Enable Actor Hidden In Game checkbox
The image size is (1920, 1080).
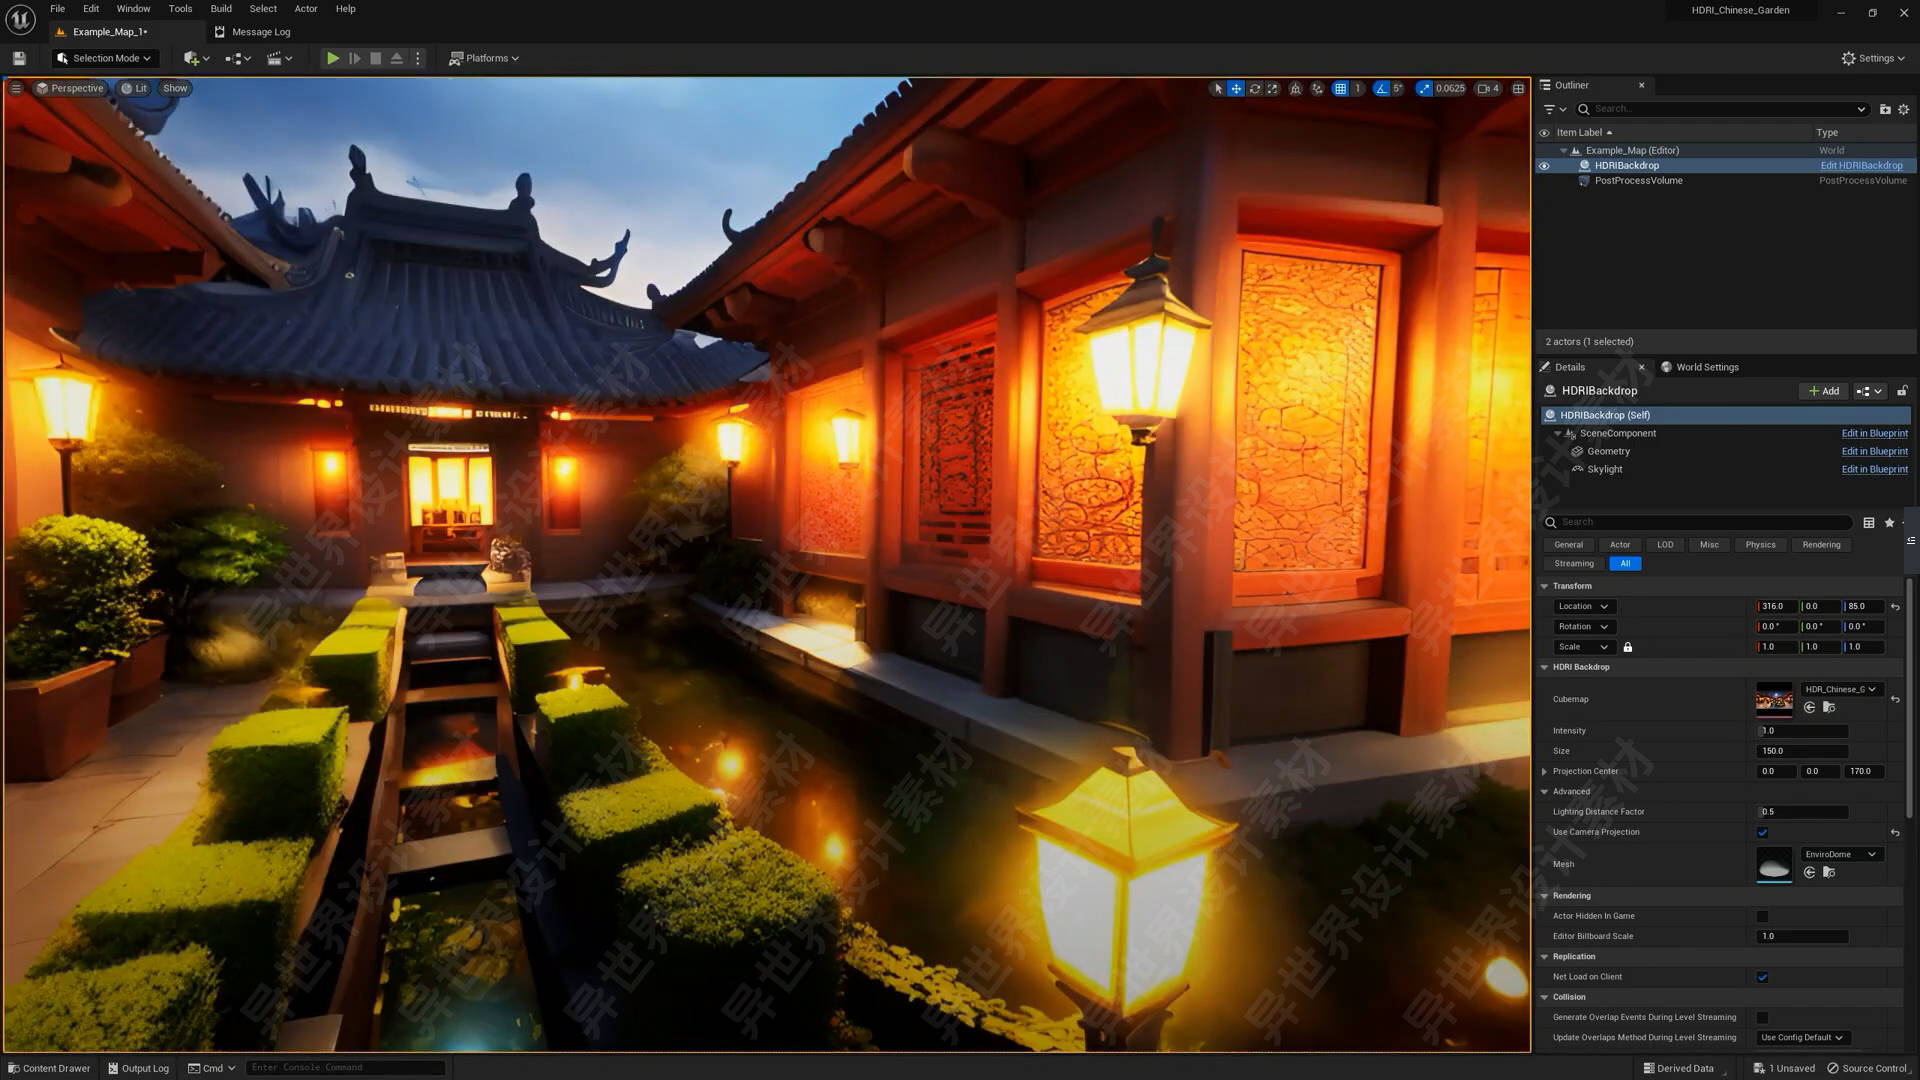(x=1762, y=916)
